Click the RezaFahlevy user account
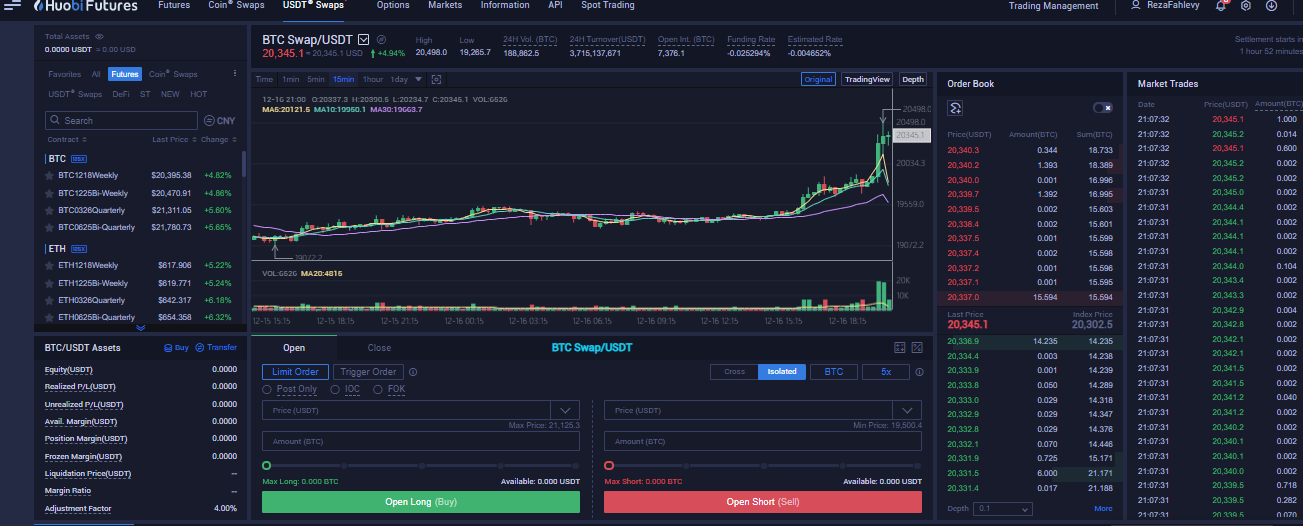1303x526 pixels. [x=1166, y=6]
